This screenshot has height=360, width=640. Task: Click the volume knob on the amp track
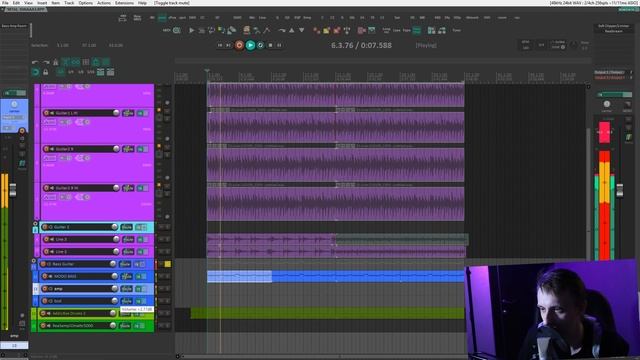[x=115, y=289]
